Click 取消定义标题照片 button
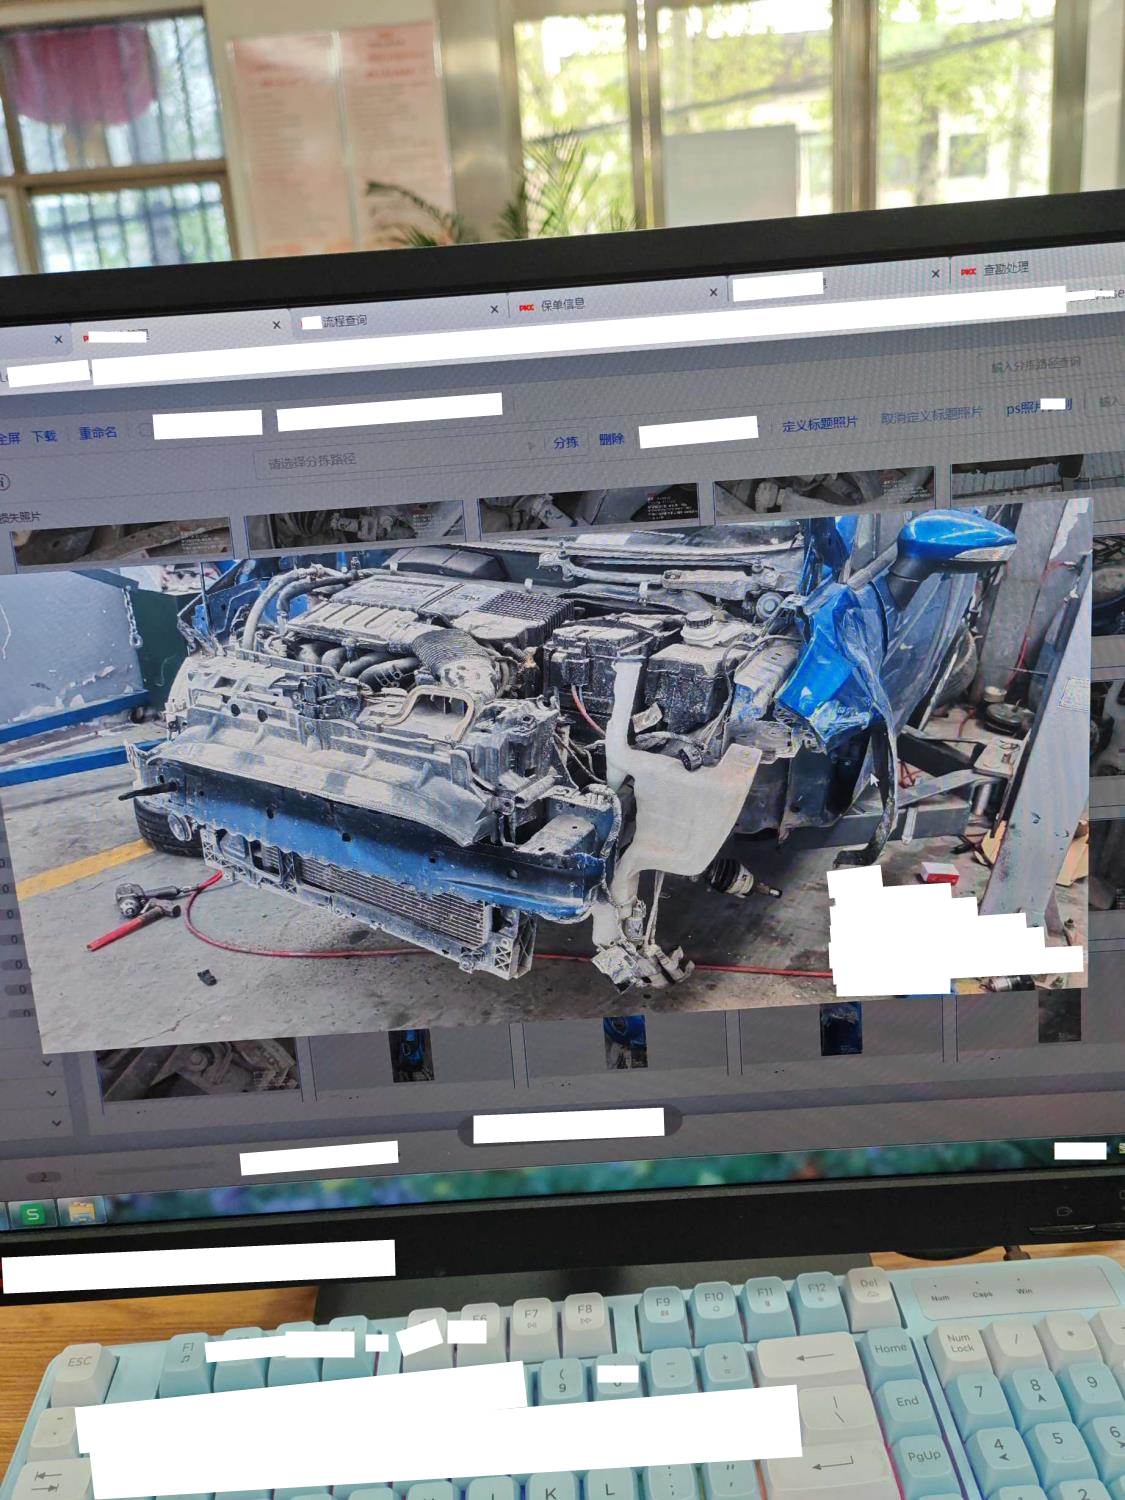The height and width of the screenshot is (1500, 1125). pyautogui.click(x=931, y=415)
